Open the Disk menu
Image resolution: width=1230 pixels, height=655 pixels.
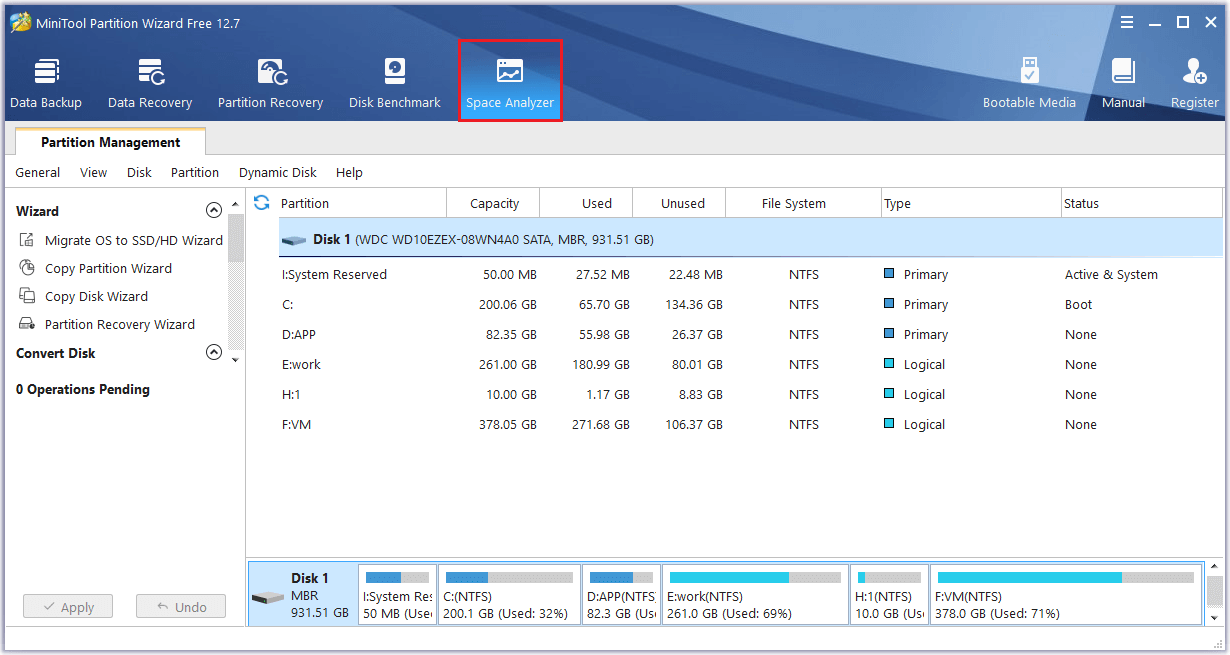(139, 172)
